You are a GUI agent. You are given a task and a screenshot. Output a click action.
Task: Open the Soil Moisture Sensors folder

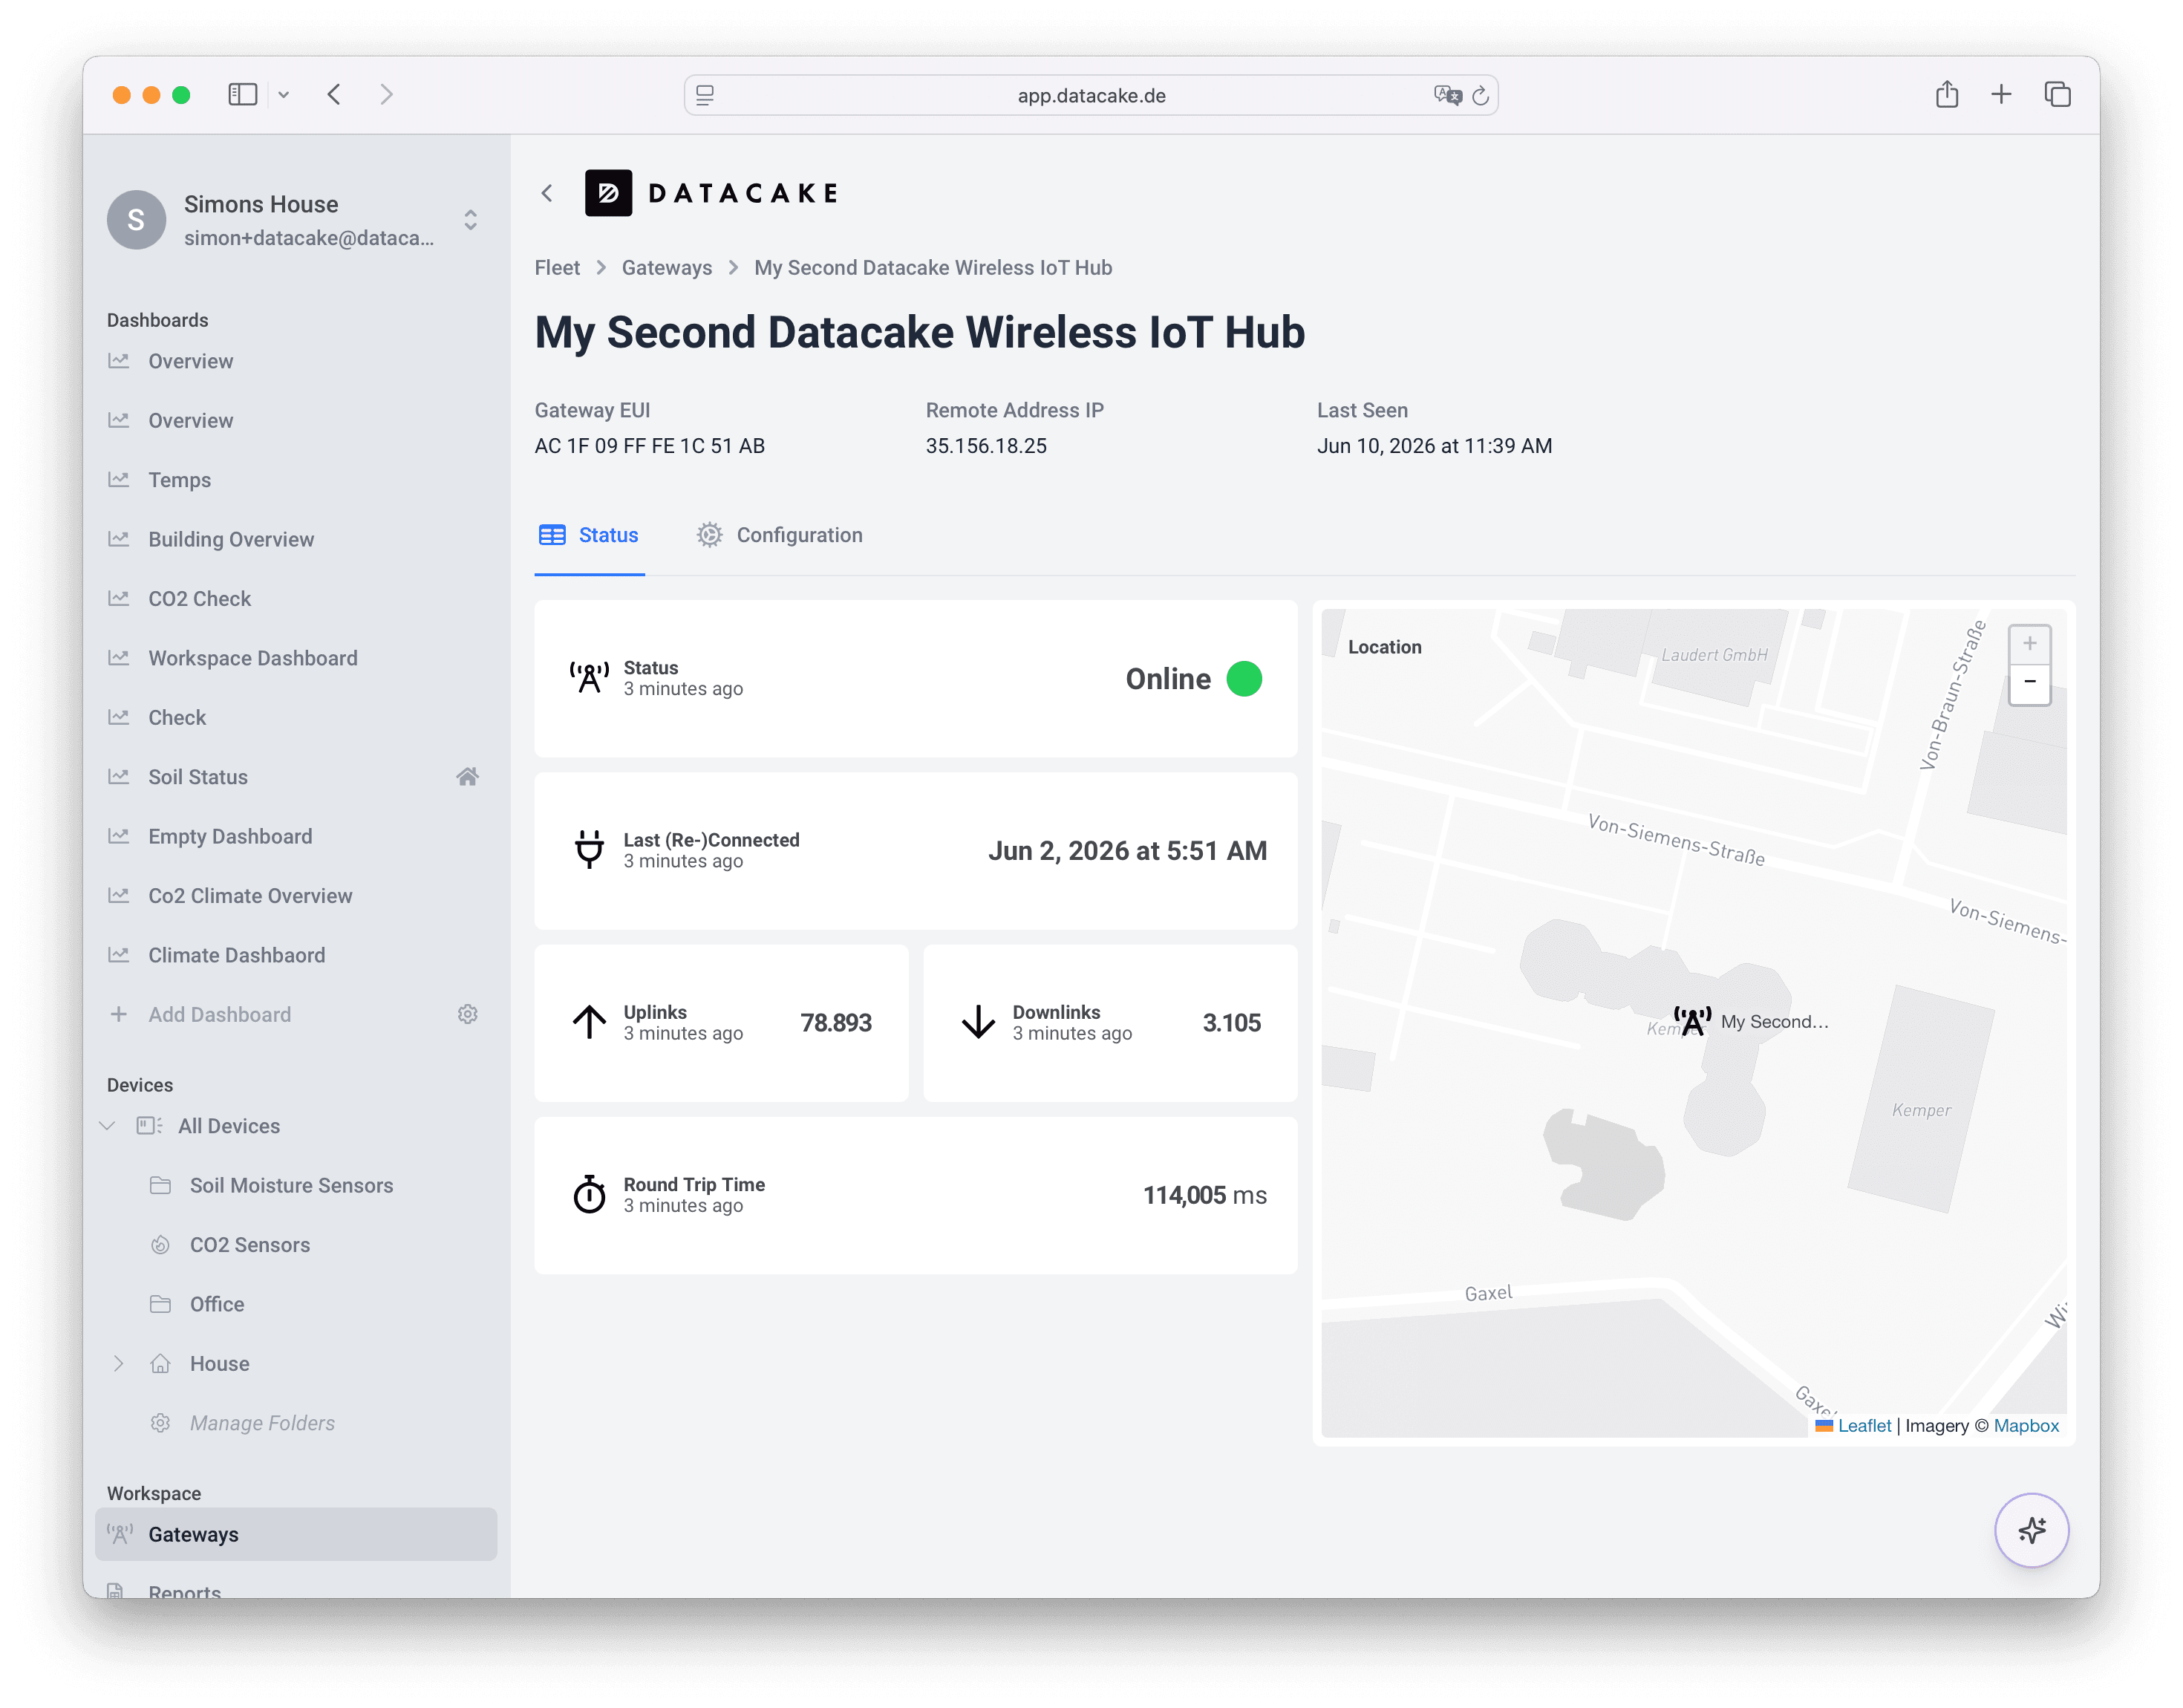(x=291, y=1185)
